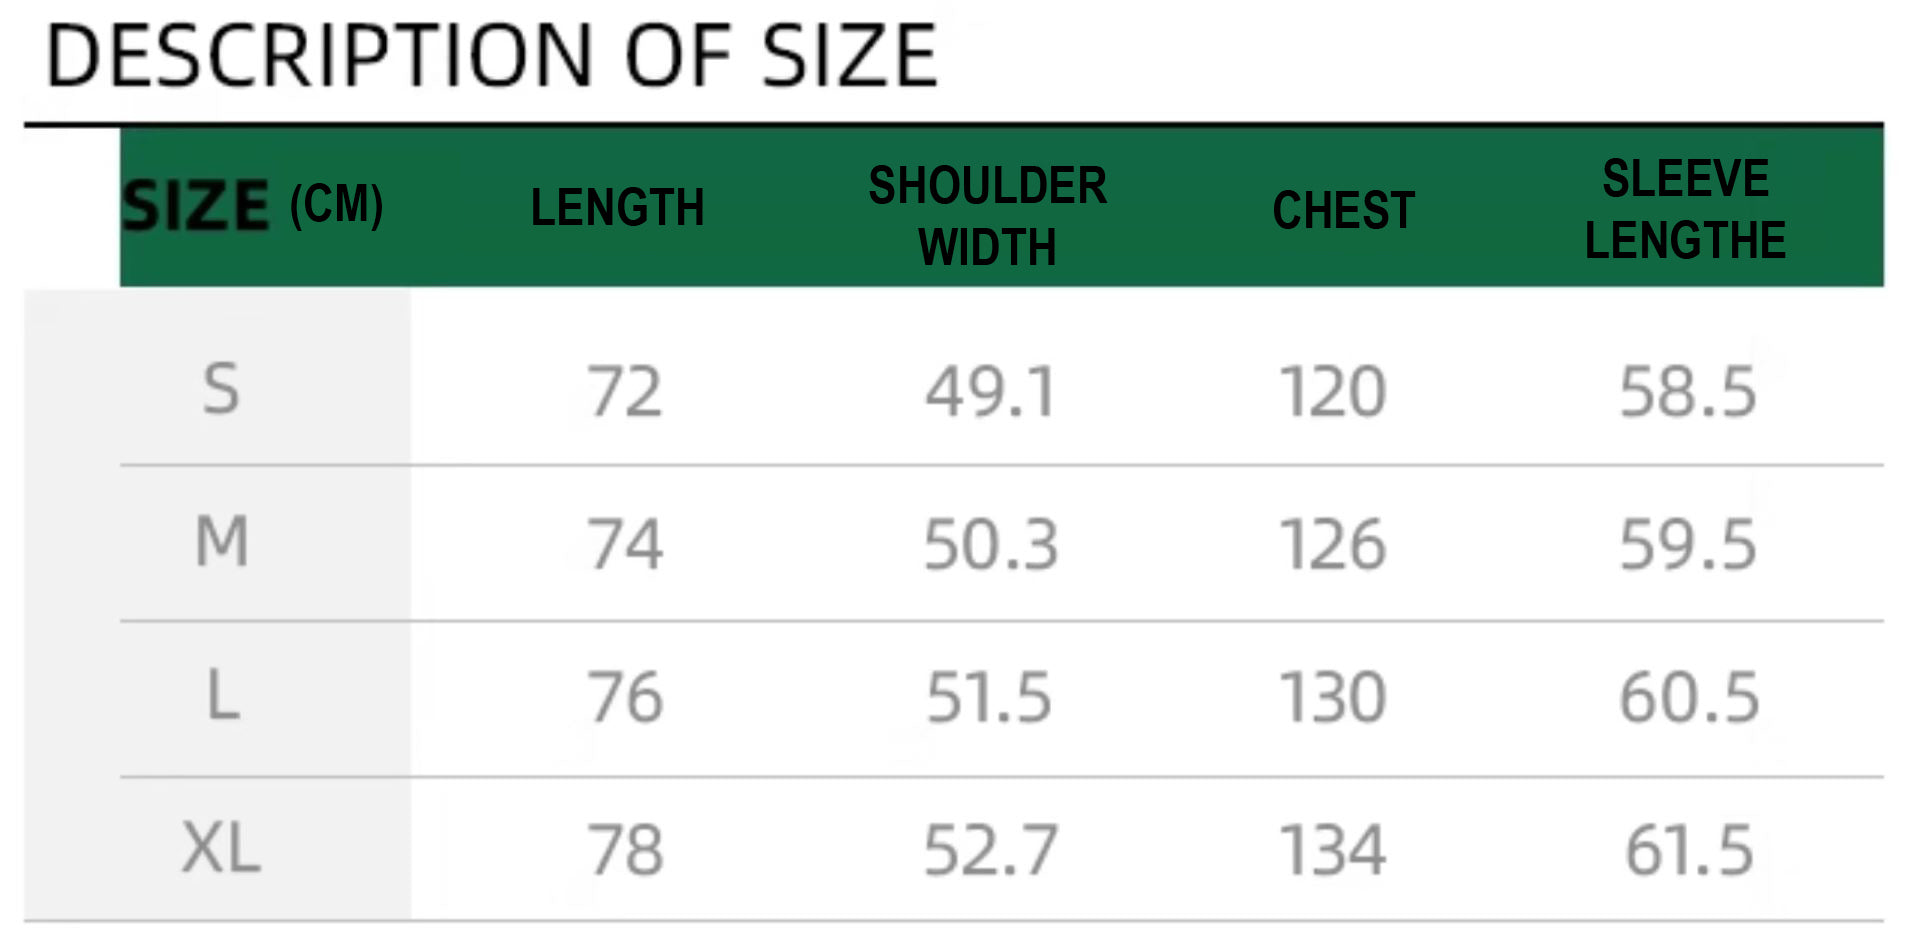Click the SIZE (CM) column header

click(x=252, y=206)
